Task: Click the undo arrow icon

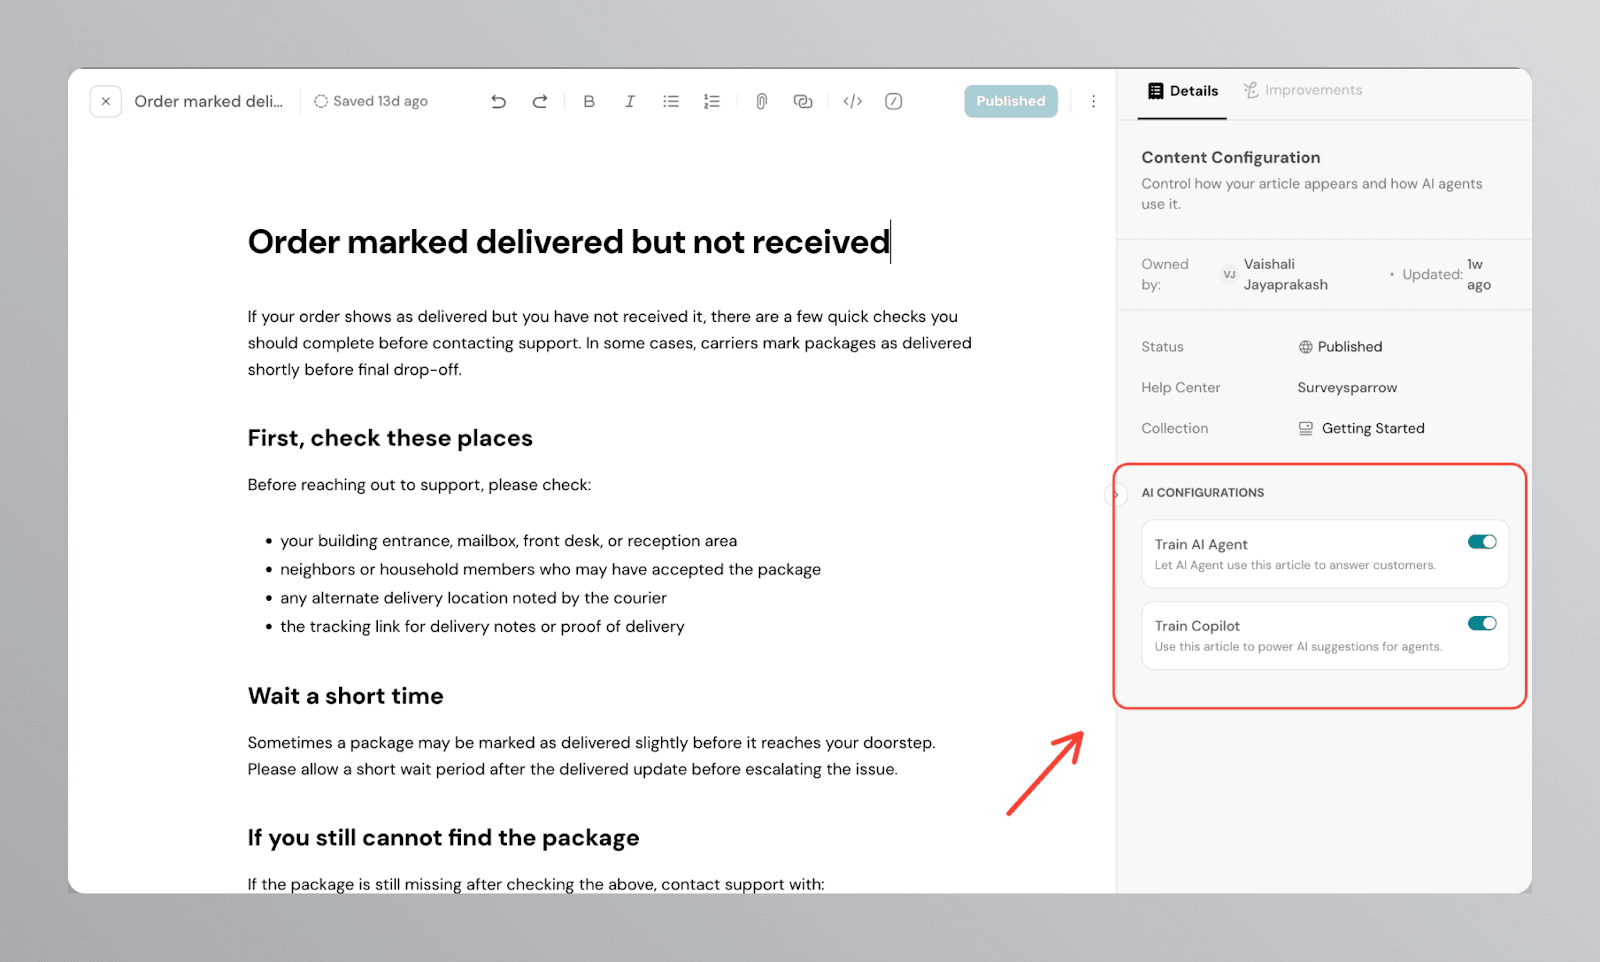Action: [x=498, y=101]
